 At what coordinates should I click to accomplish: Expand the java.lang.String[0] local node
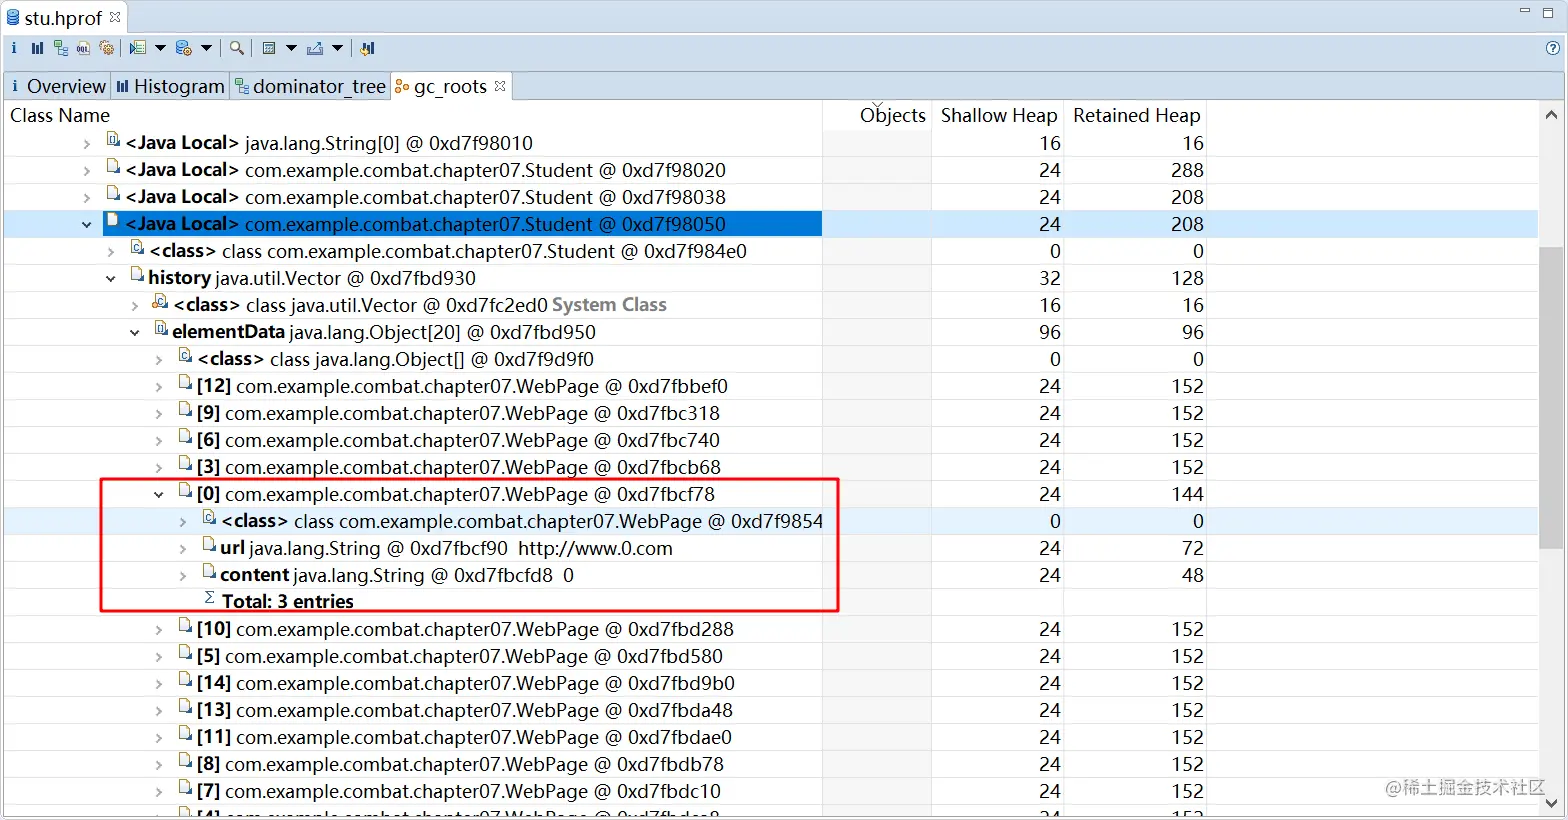coord(87,144)
